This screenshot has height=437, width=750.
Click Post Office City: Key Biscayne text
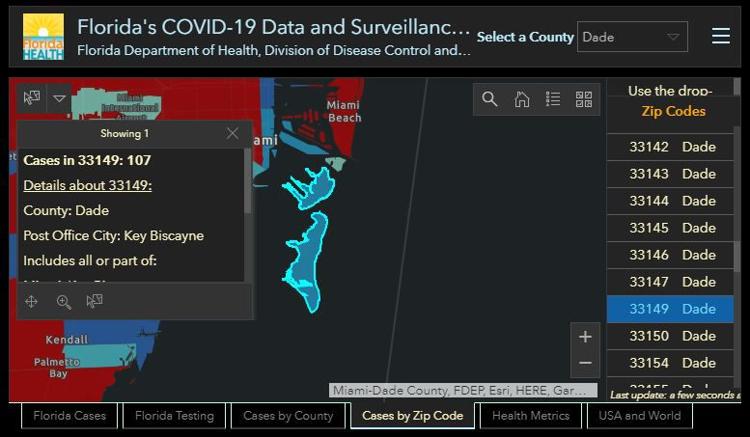coord(114,236)
